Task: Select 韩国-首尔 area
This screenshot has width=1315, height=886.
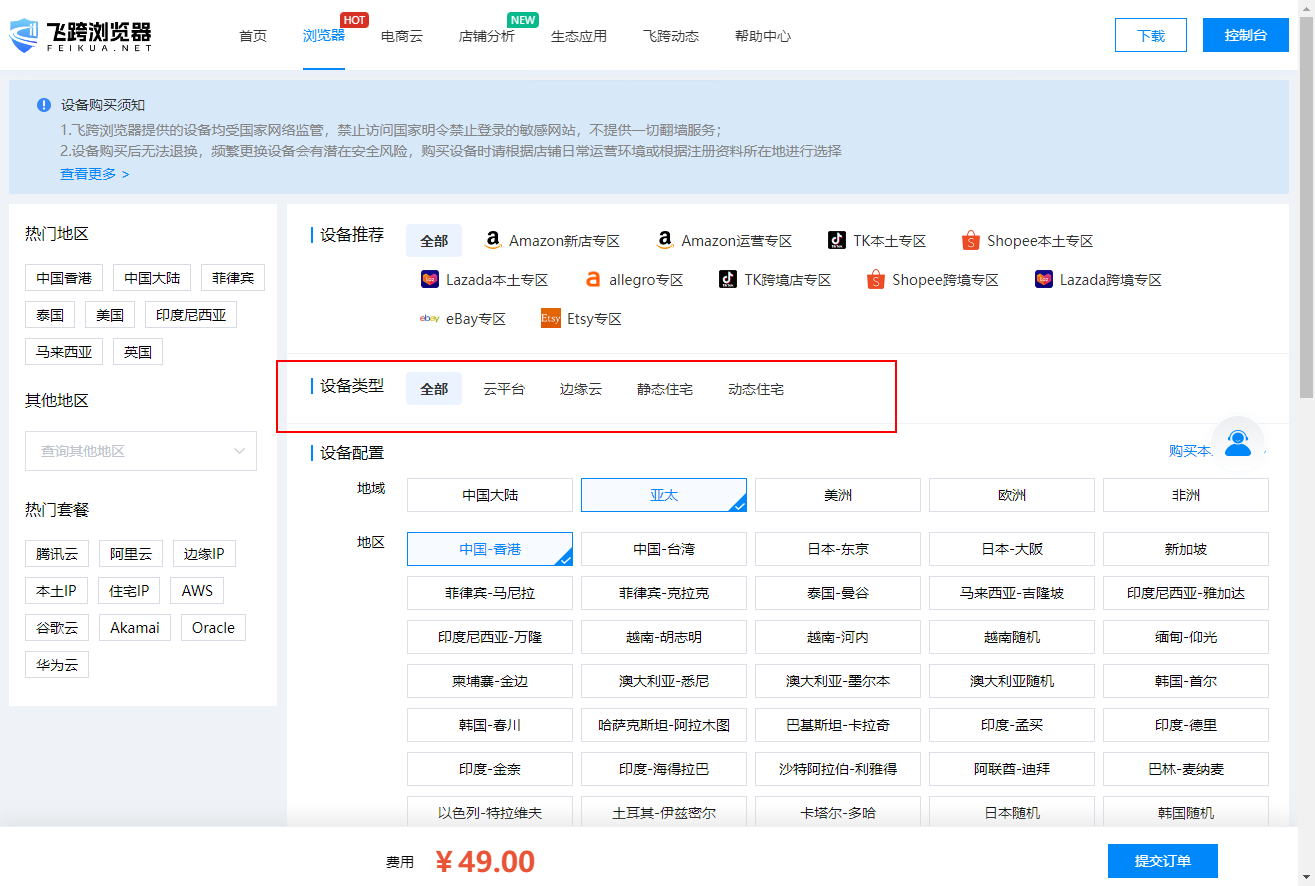Action: pyautogui.click(x=1186, y=681)
